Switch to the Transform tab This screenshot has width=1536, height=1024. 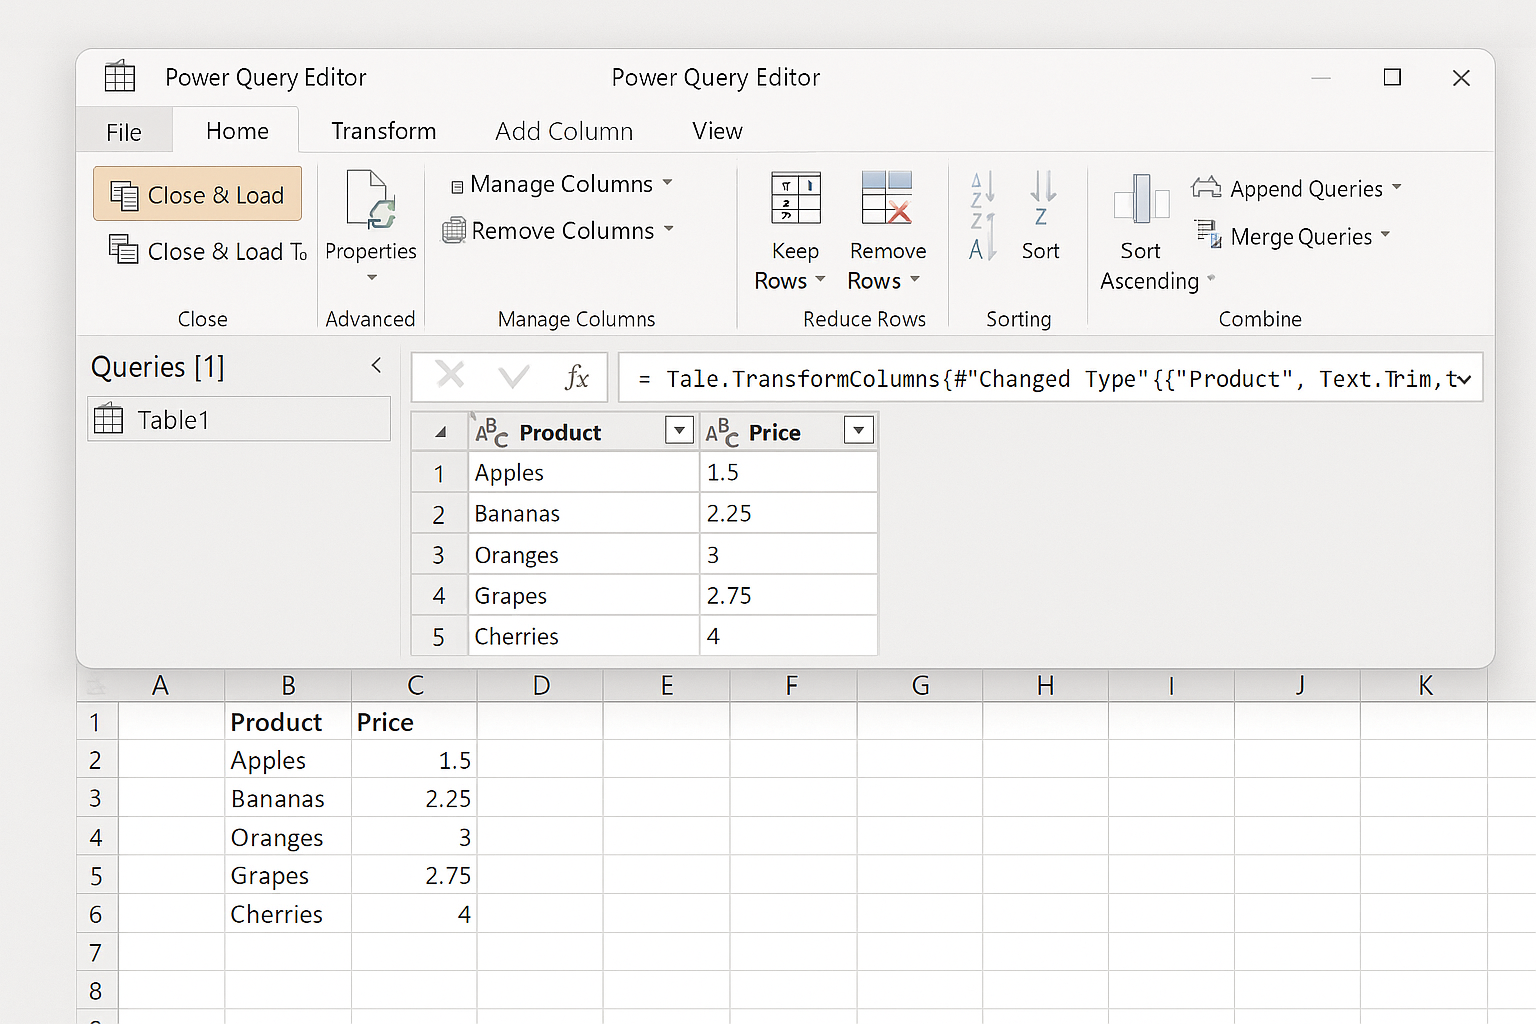[384, 131]
